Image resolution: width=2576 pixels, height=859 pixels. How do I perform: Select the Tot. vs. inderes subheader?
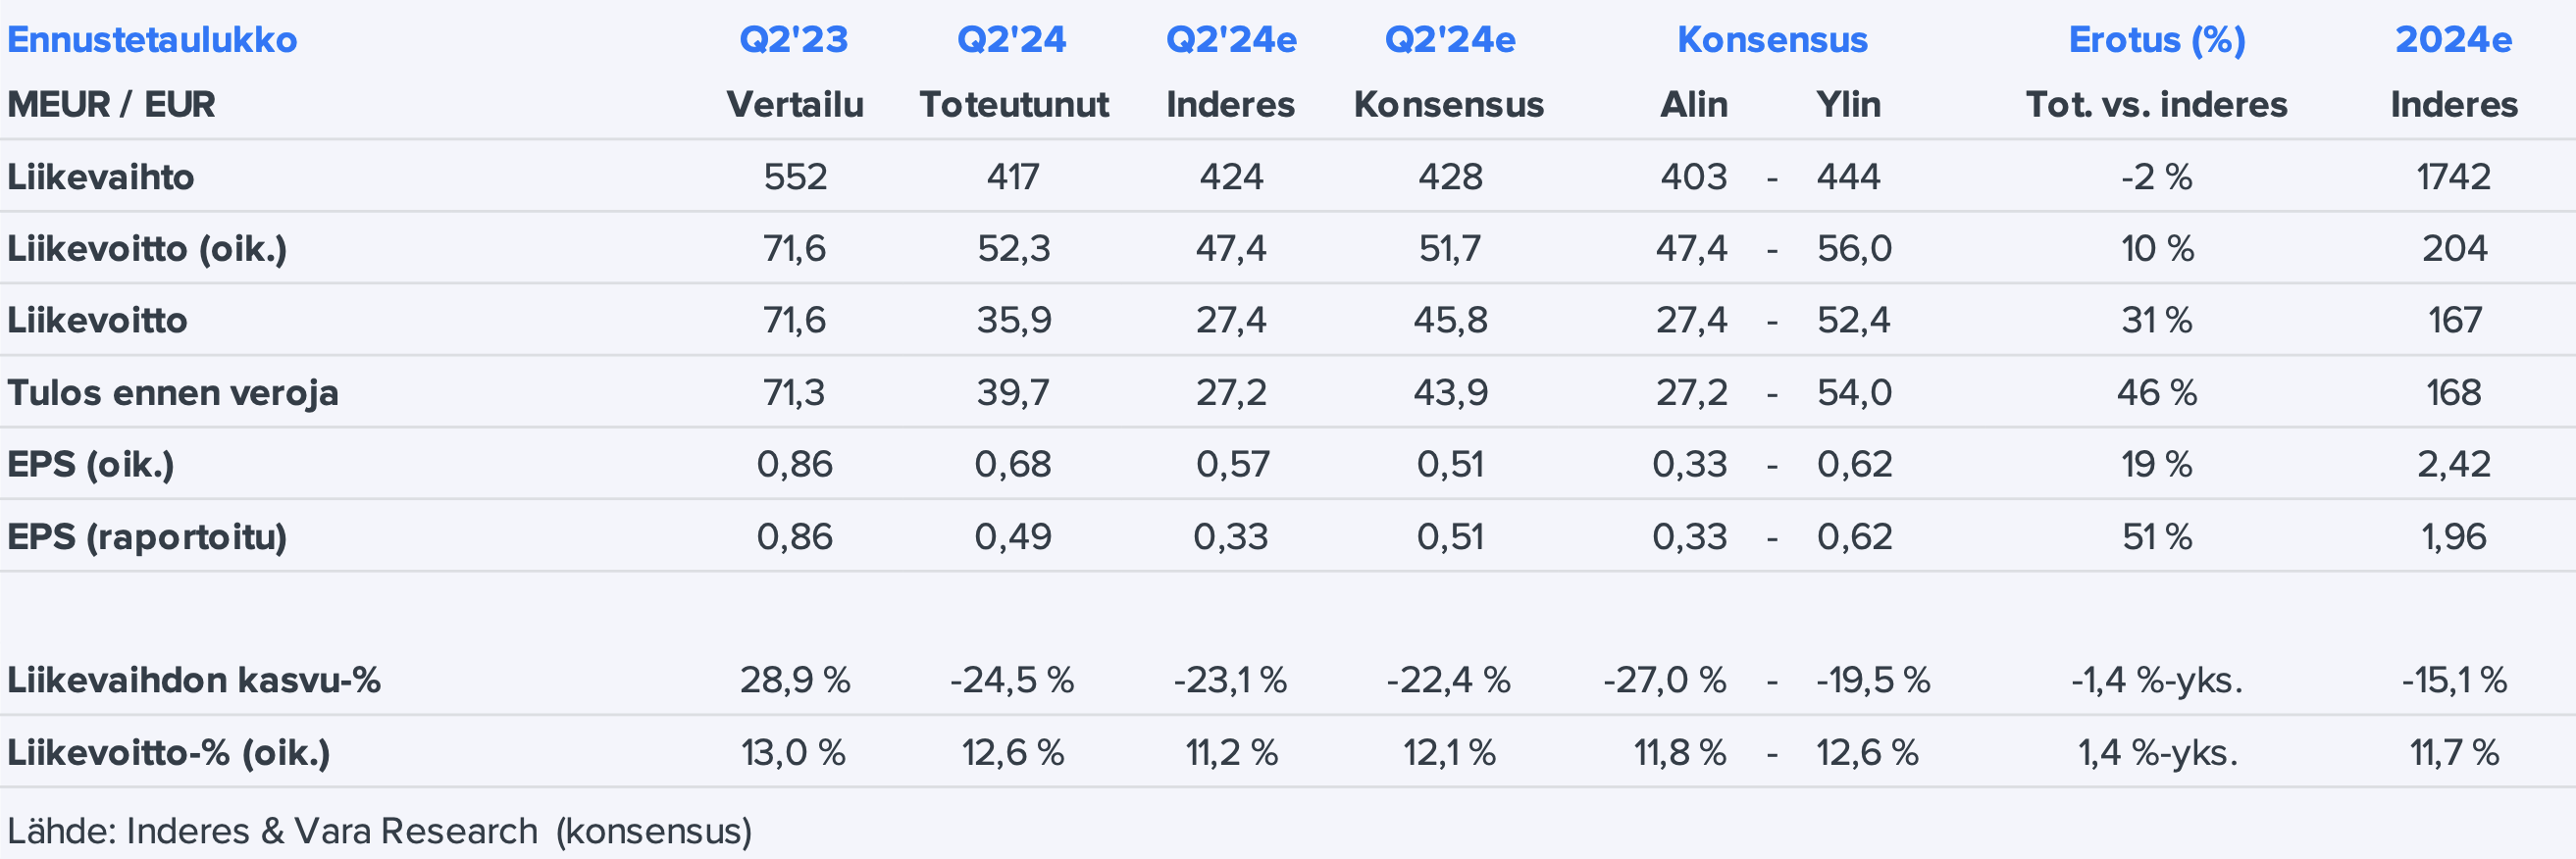pyautogui.click(x=2157, y=105)
